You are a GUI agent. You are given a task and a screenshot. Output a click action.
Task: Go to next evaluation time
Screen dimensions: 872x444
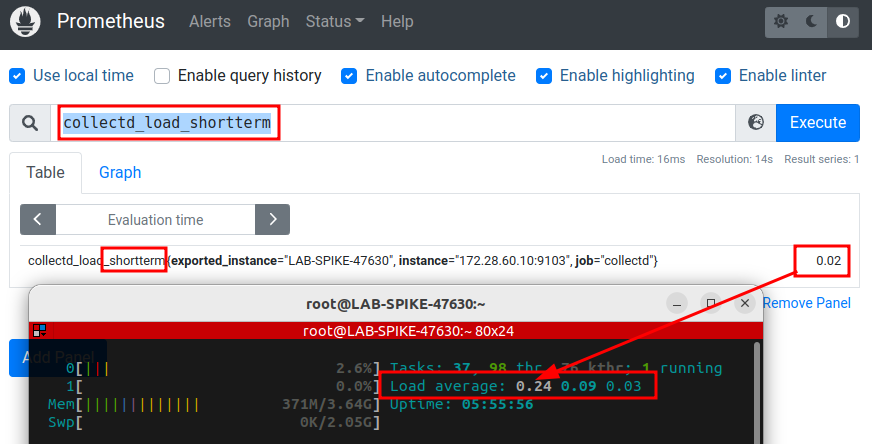pos(272,219)
